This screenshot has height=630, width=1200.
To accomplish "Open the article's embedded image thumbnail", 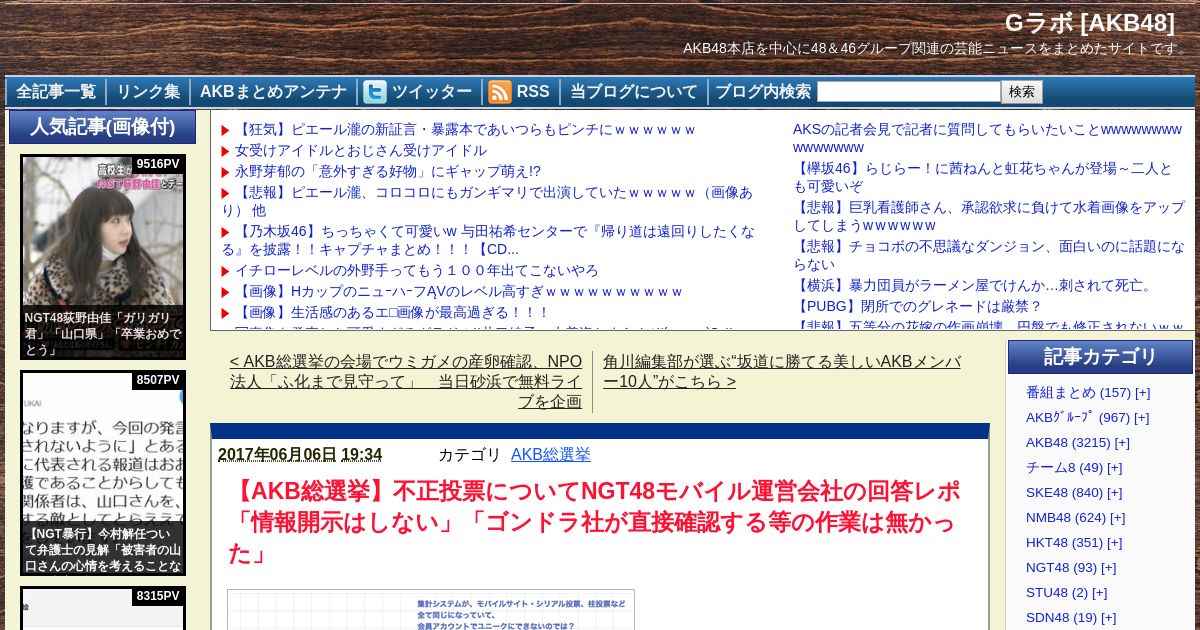I will point(431,610).
